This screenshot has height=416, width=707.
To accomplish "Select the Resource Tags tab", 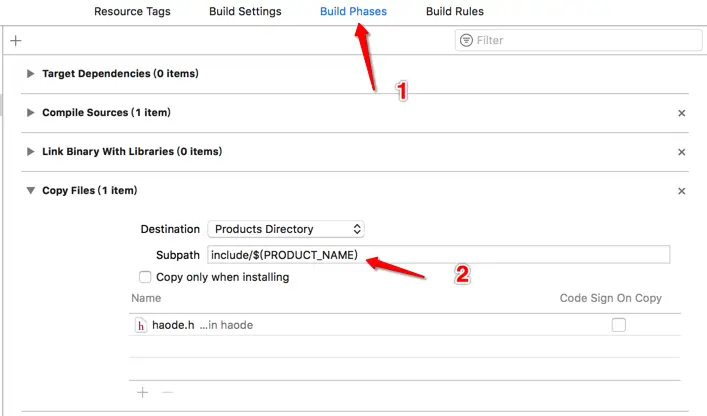I will tap(132, 12).
